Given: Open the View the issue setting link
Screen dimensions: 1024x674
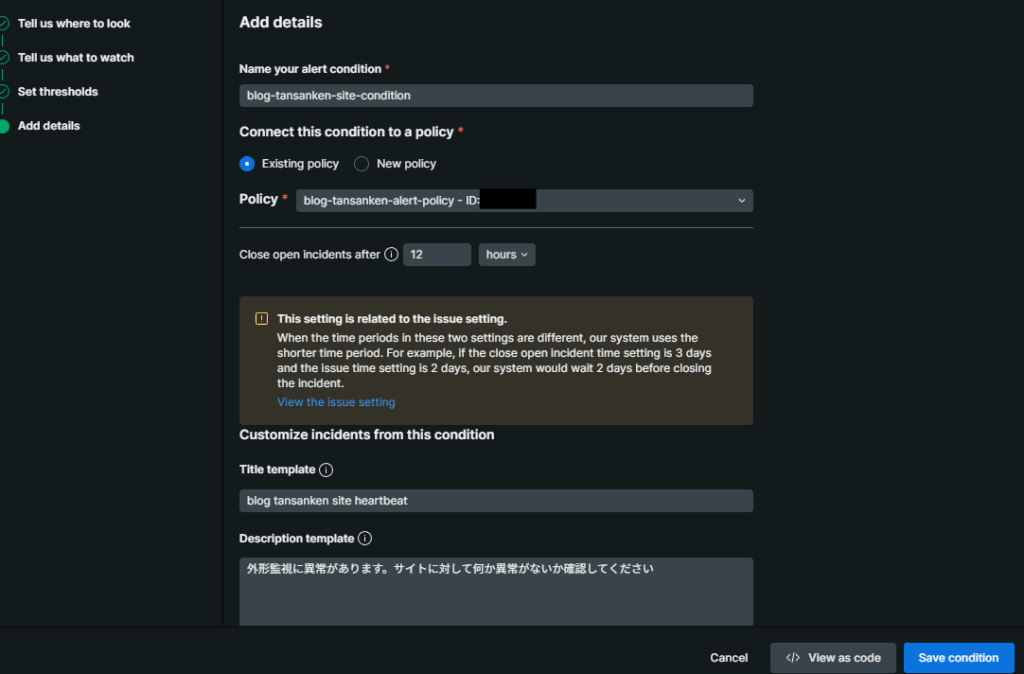Looking at the screenshot, I should (336, 403).
